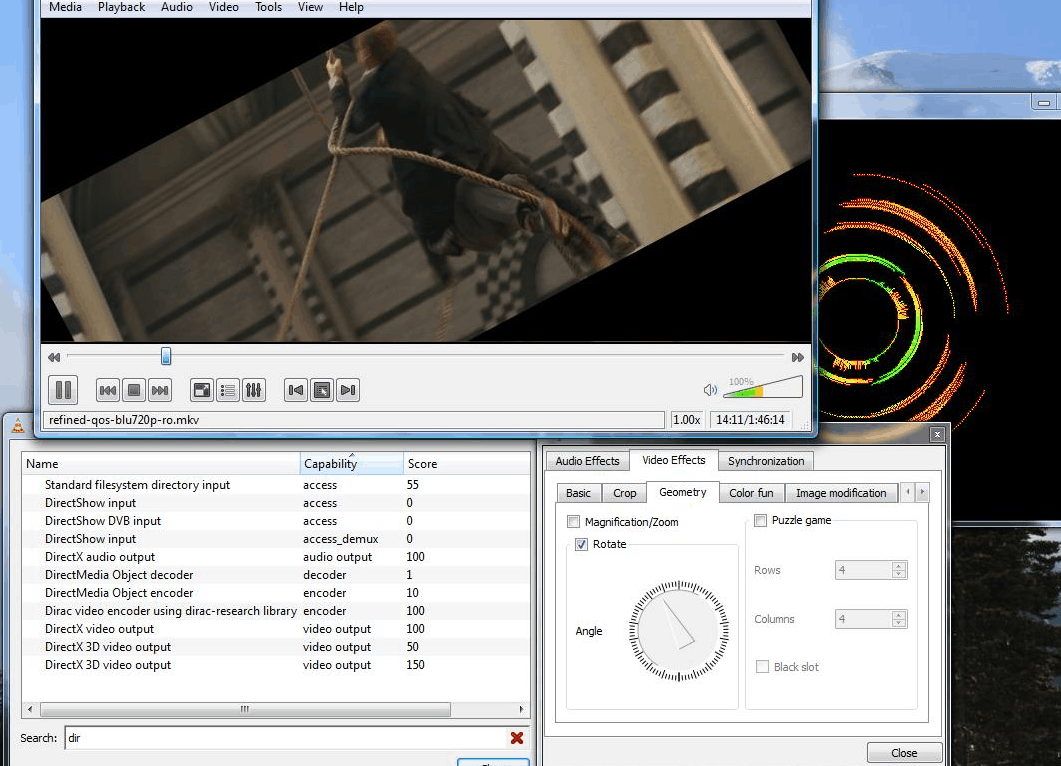
Task: Open extended settings equalizer icon
Action: (x=254, y=390)
